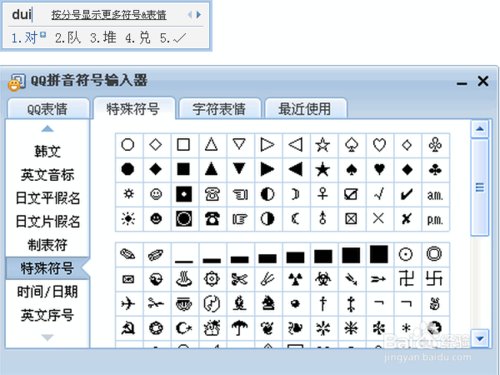
Task: Choose candidate 4 兑
Action: pyautogui.click(x=138, y=38)
